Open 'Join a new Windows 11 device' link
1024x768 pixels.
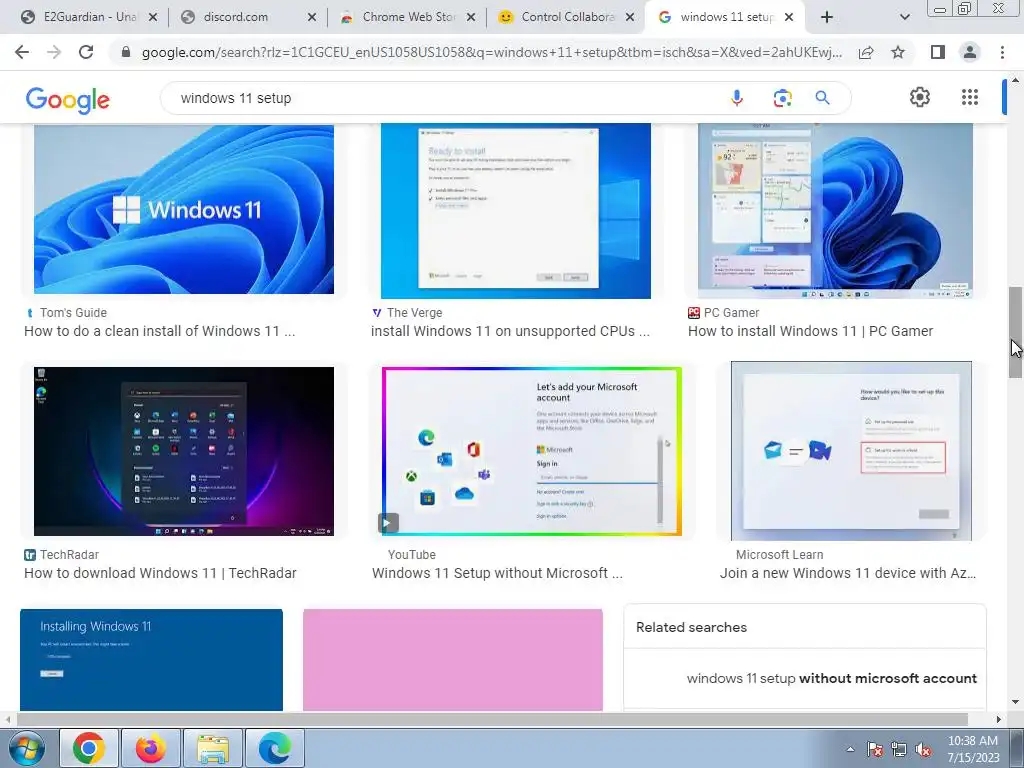(848, 573)
